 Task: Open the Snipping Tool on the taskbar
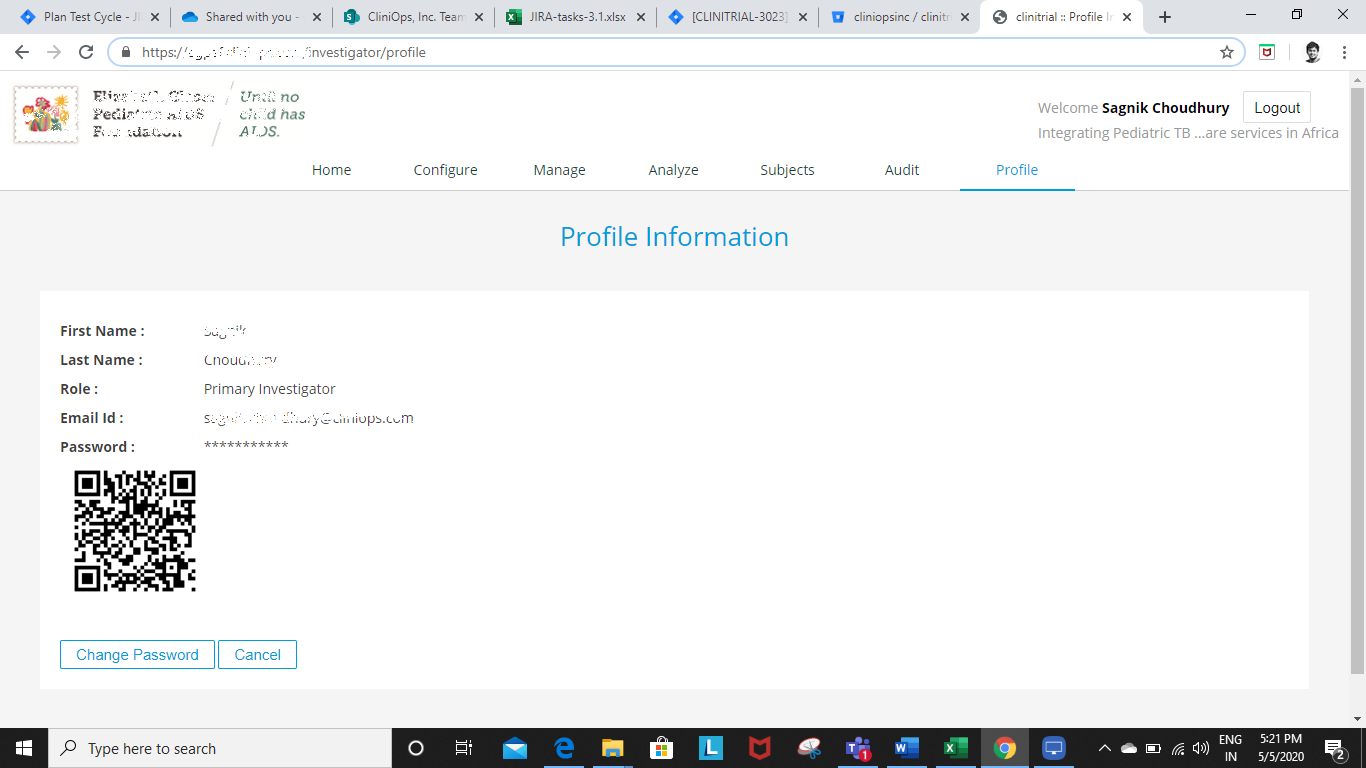click(809, 748)
